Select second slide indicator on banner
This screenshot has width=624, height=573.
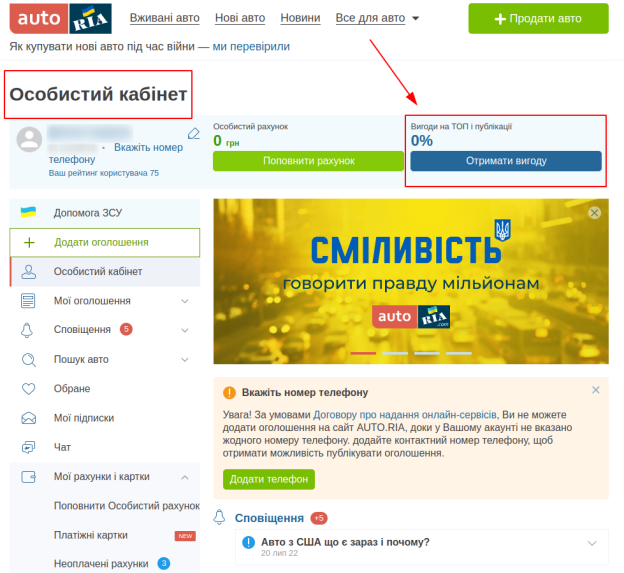(395, 353)
